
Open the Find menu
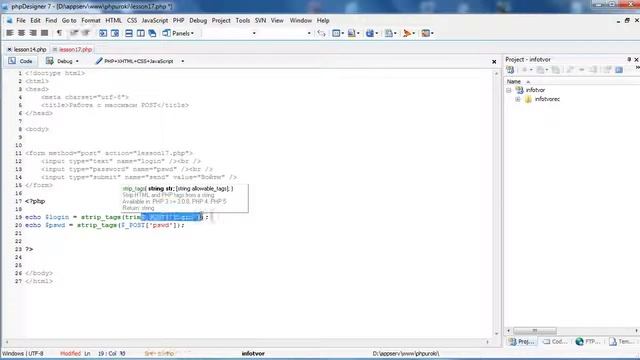(x=51, y=20)
